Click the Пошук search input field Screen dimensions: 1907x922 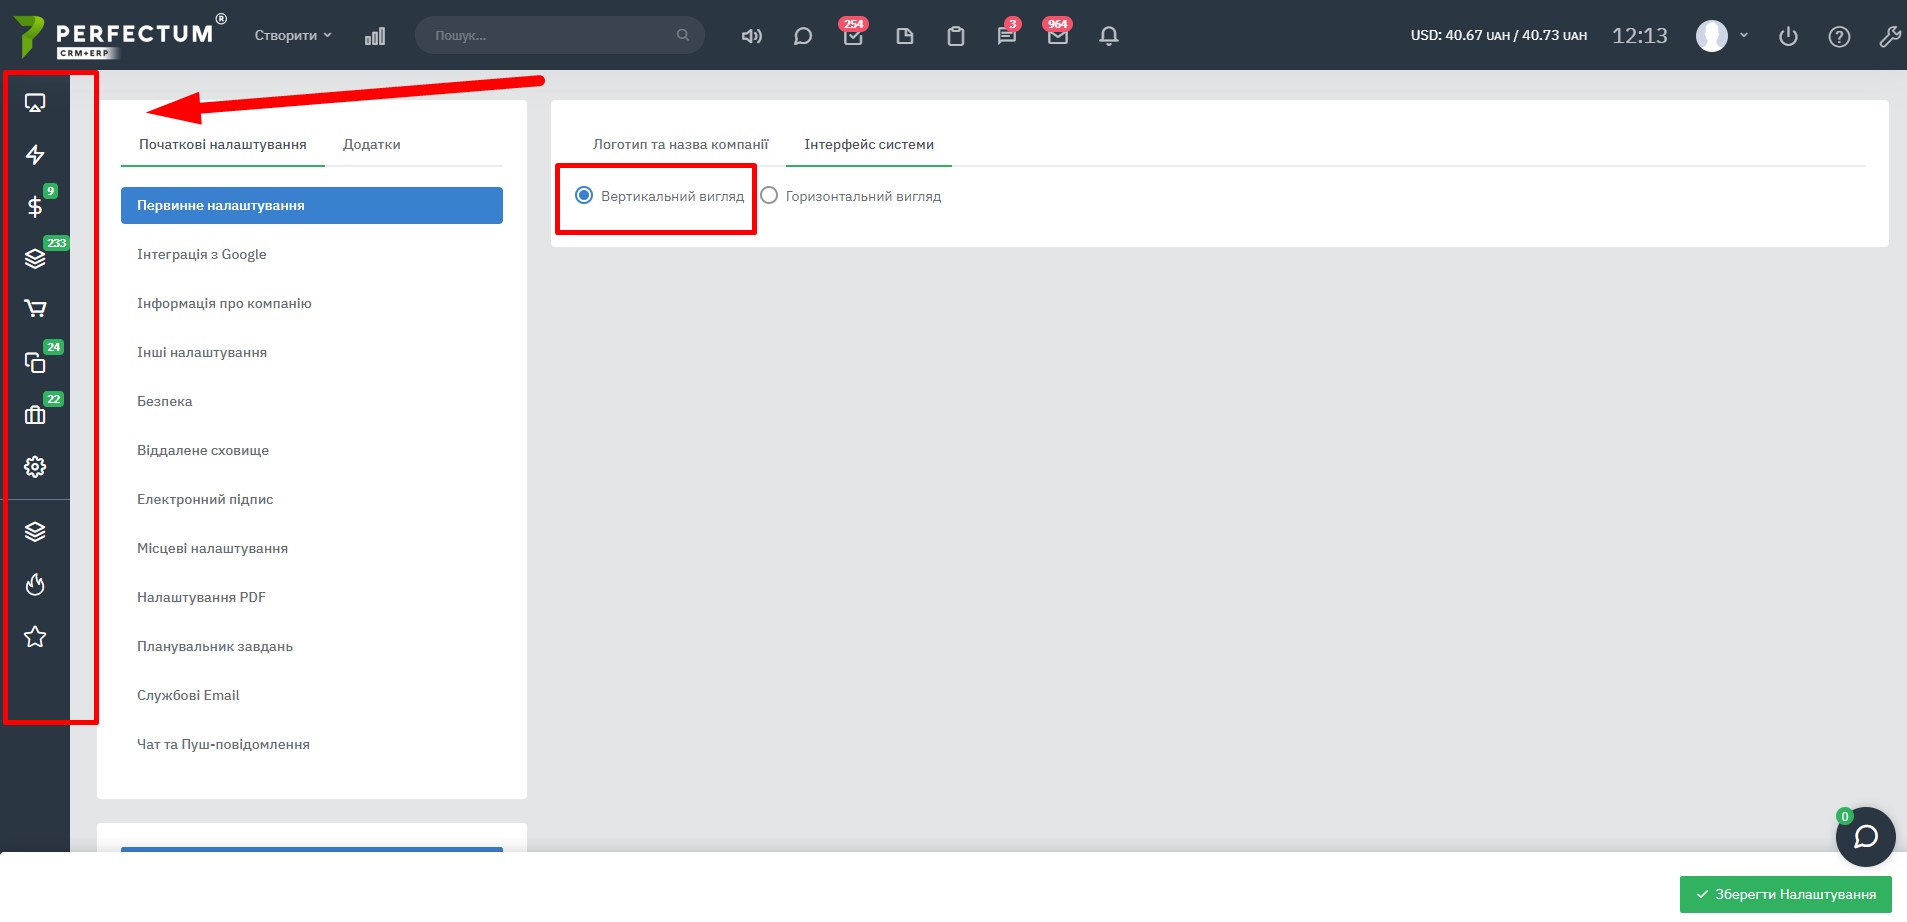coord(550,35)
